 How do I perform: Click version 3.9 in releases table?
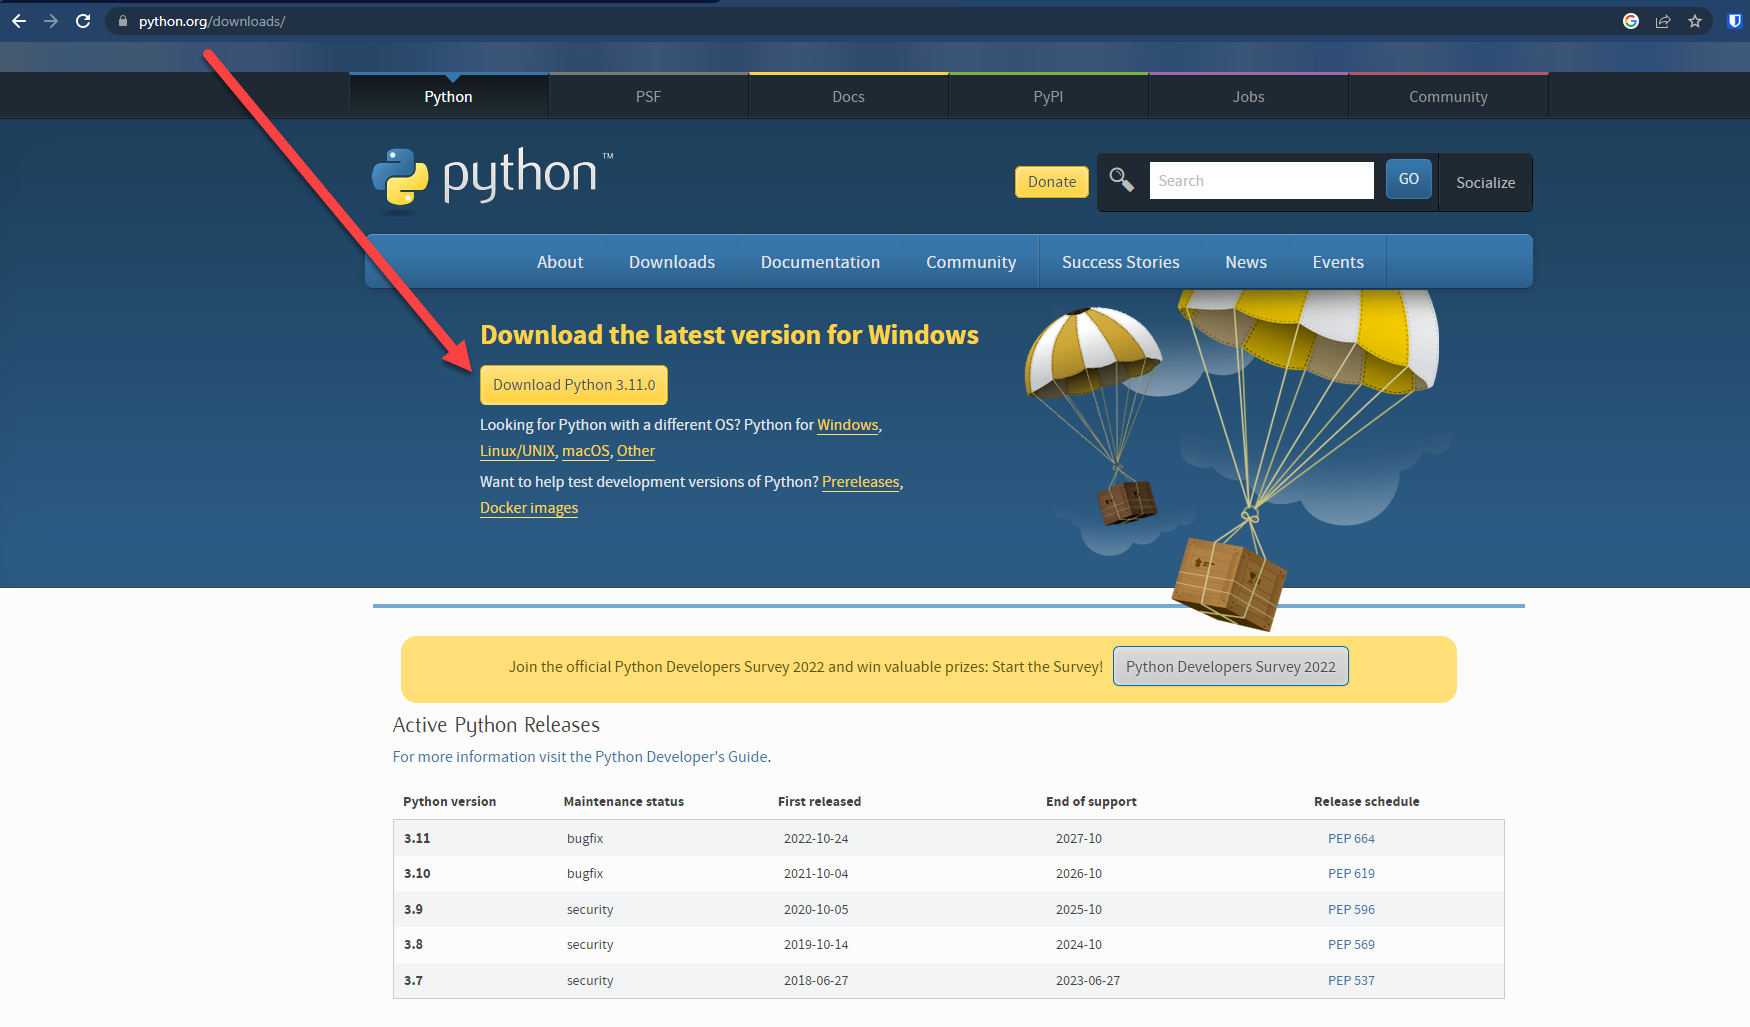[413, 910]
